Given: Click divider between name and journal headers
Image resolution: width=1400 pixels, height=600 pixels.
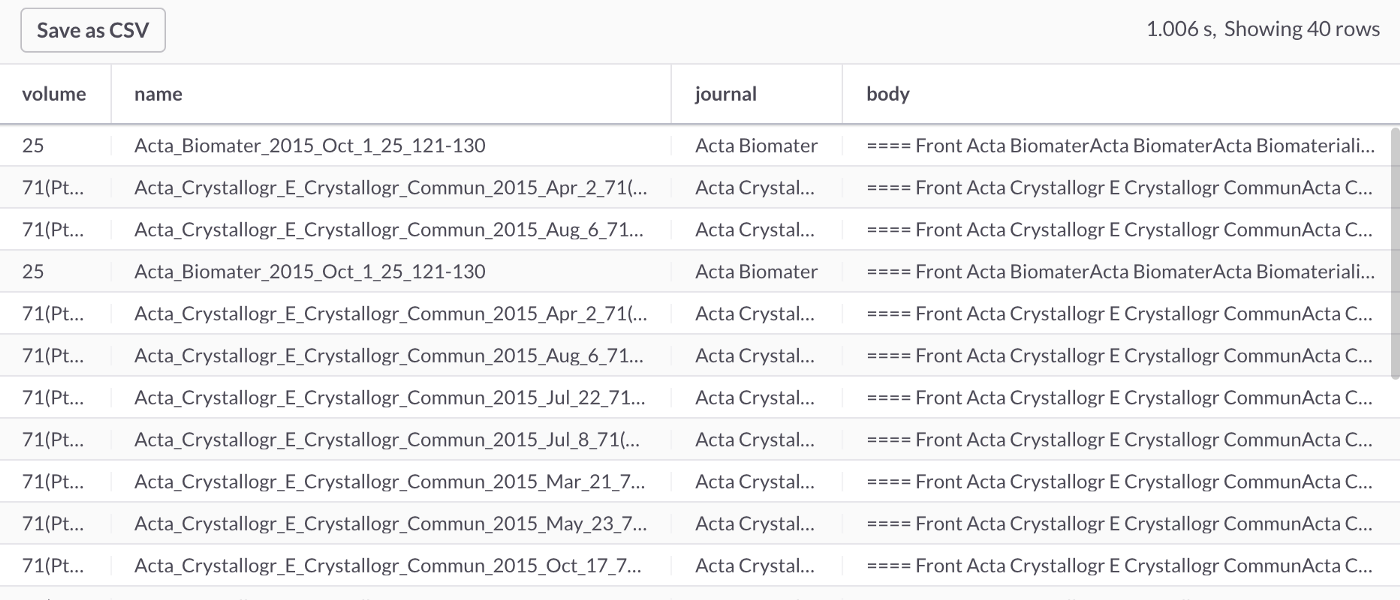Looking at the screenshot, I should (671, 94).
